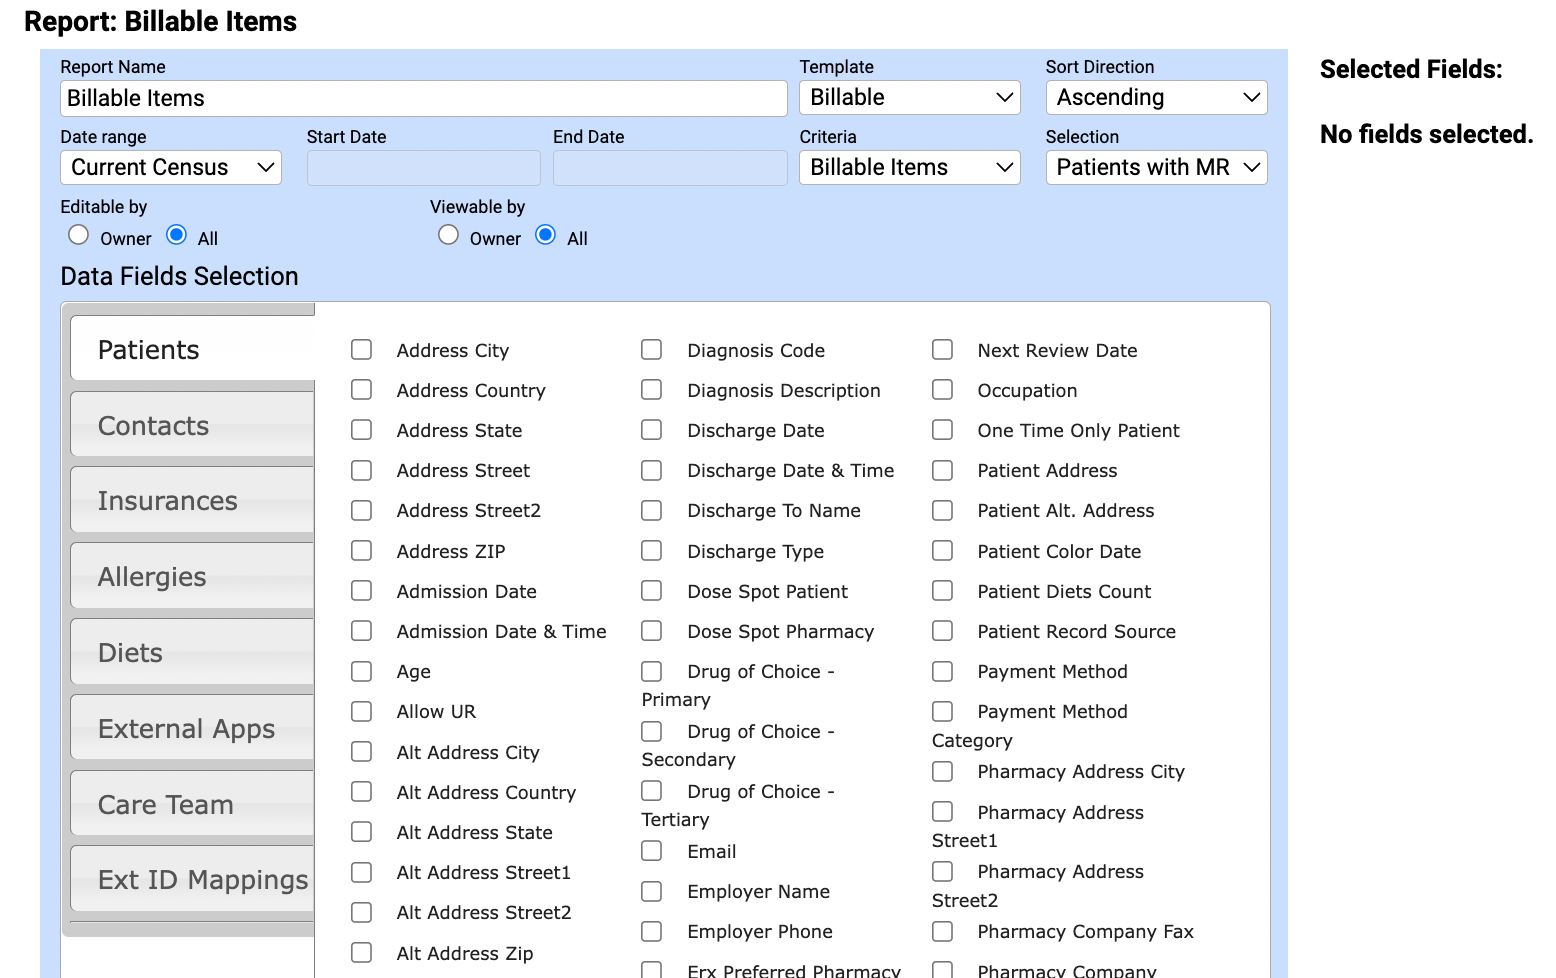Image resolution: width=1556 pixels, height=978 pixels.
Task: Expand the Sort Direction dropdown
Action: click(x=1156, y=98)
